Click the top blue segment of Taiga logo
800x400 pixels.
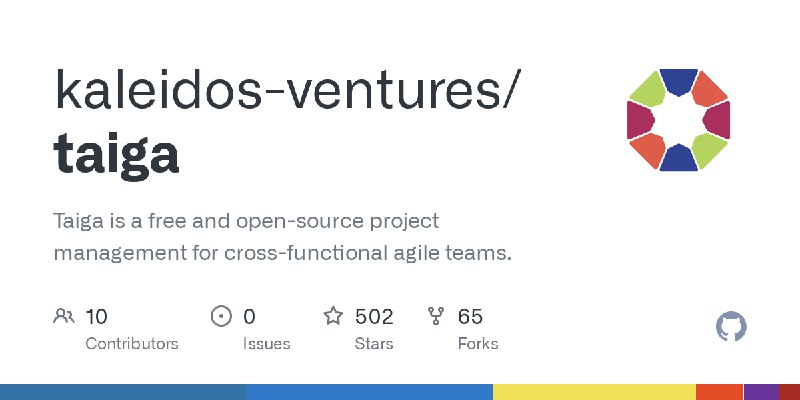679,82
